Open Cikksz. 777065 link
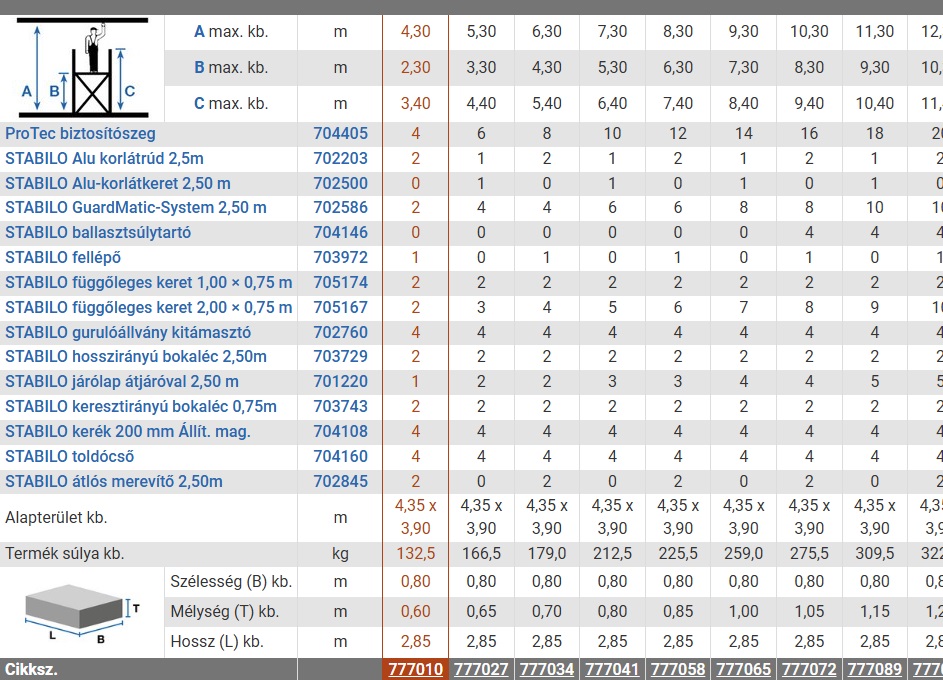The image size is (943, 680). (x=743, y=669)
